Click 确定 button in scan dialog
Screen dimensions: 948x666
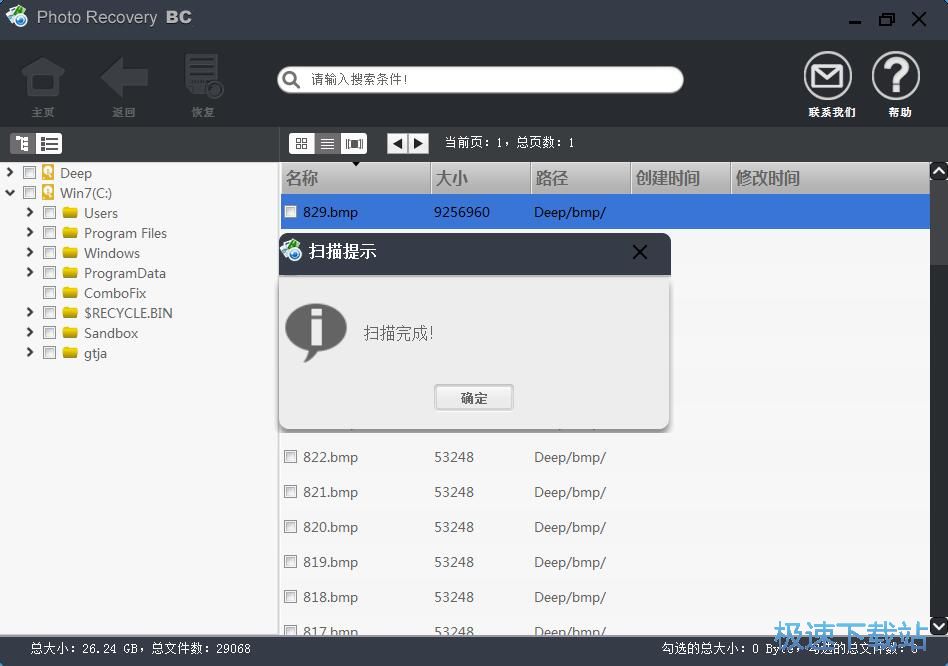pos(473,398)
